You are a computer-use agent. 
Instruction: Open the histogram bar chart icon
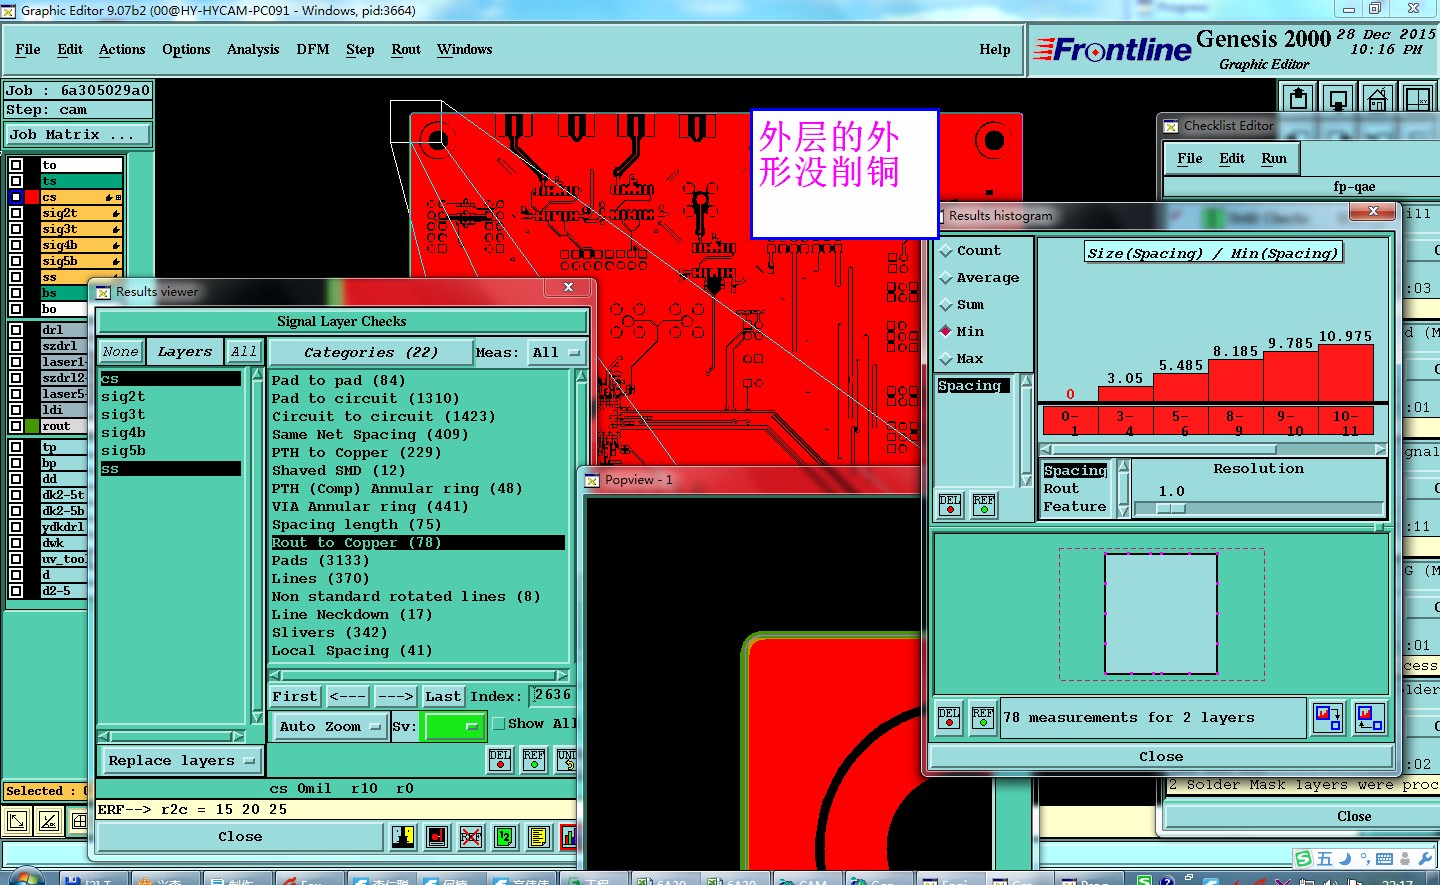pos(569,836)
